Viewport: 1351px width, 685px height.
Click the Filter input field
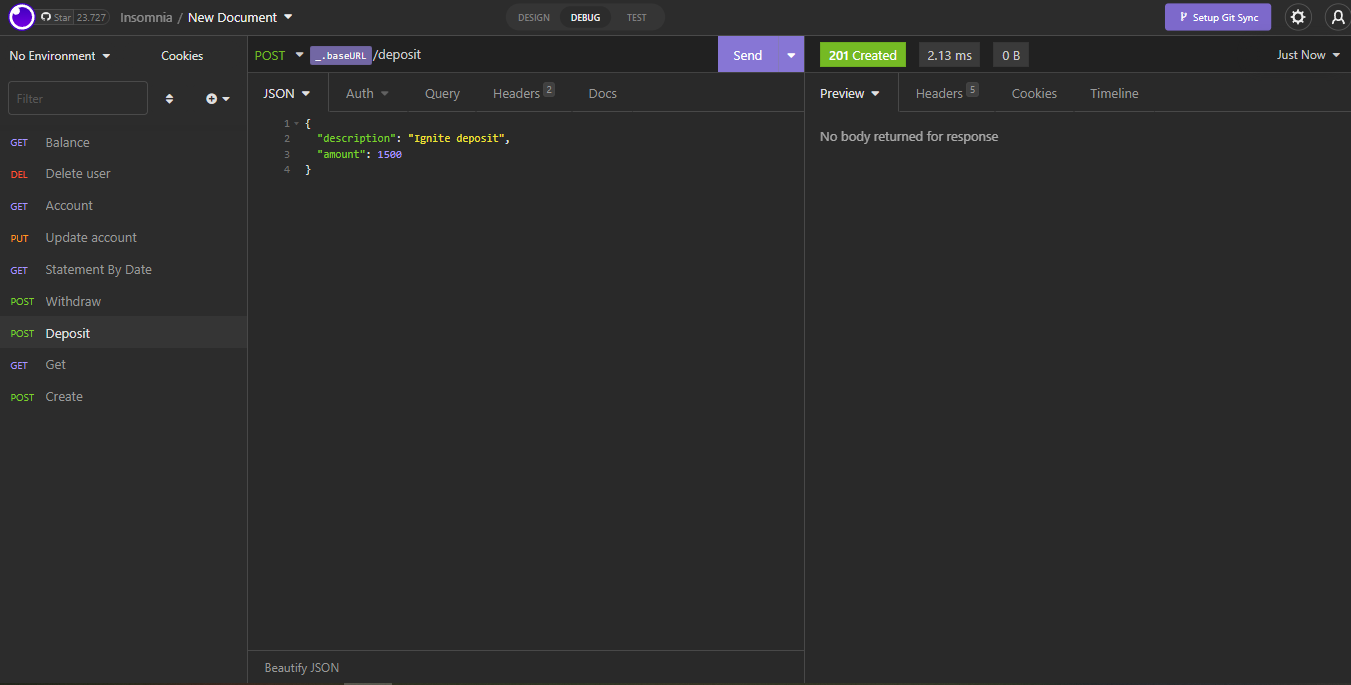(77, 98)
